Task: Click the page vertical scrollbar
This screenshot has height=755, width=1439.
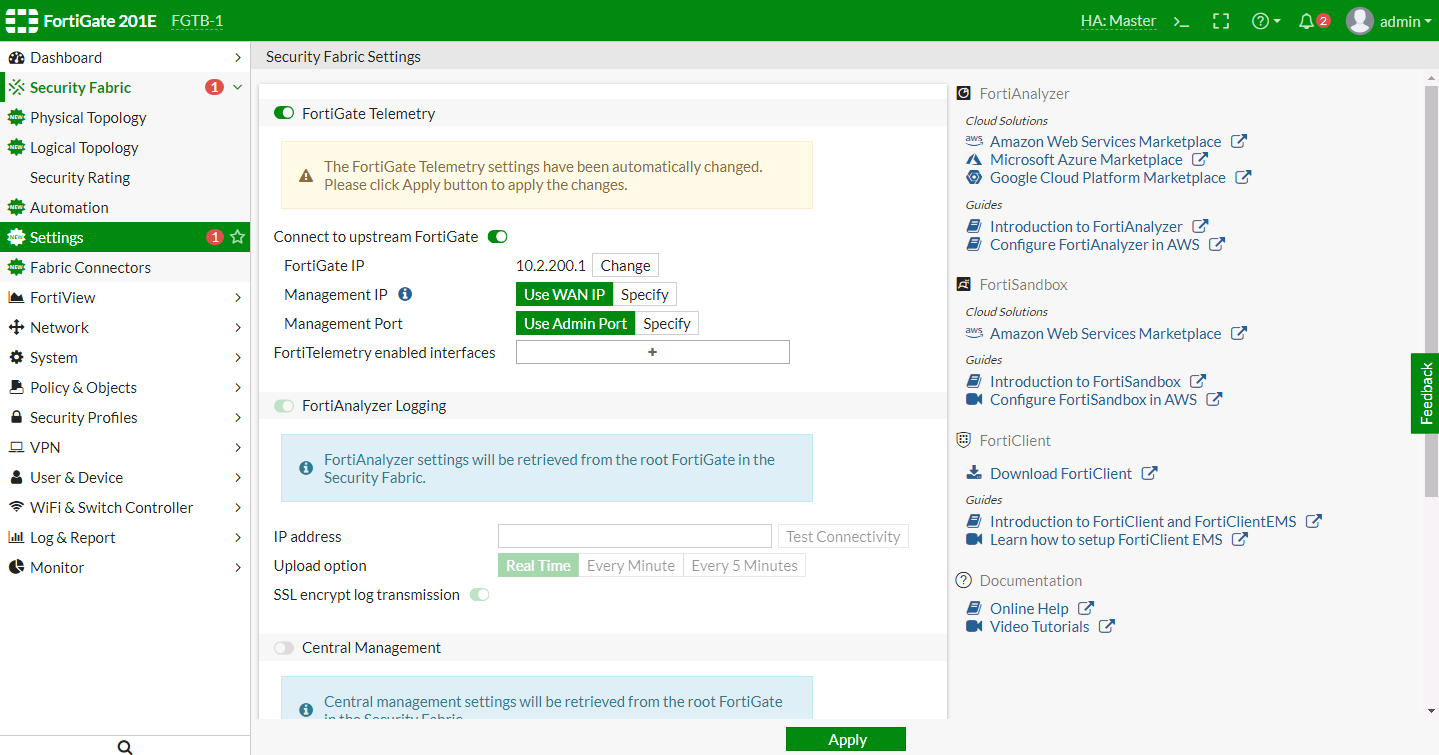Action: point(1431,300)
